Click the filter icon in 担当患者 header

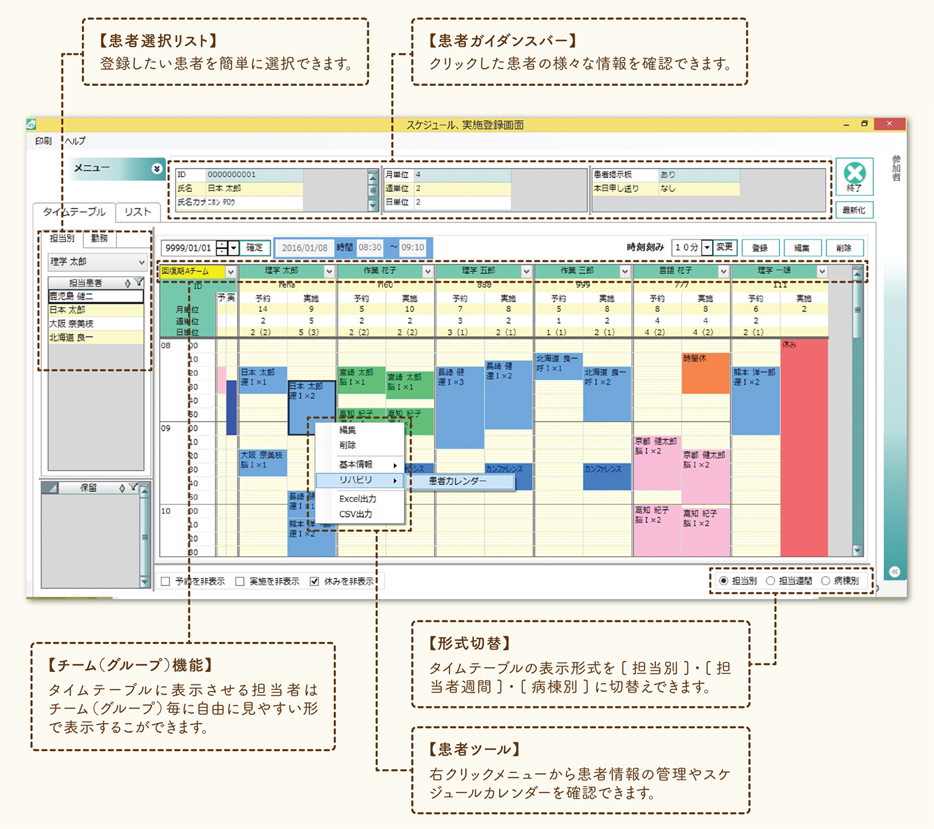[x=139, y=282]
